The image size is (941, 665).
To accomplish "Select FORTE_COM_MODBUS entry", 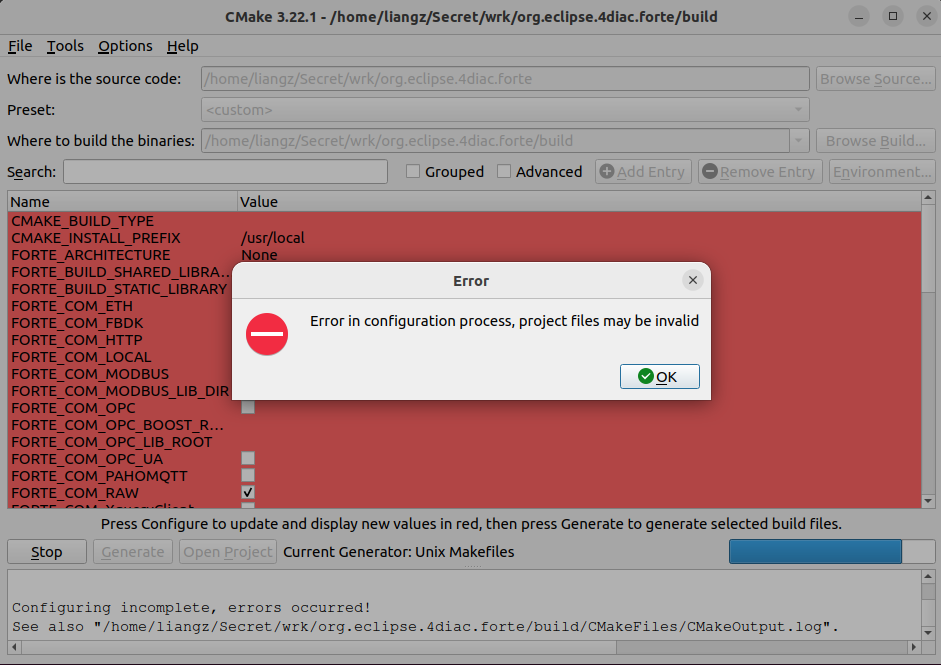I will point(90,373).
